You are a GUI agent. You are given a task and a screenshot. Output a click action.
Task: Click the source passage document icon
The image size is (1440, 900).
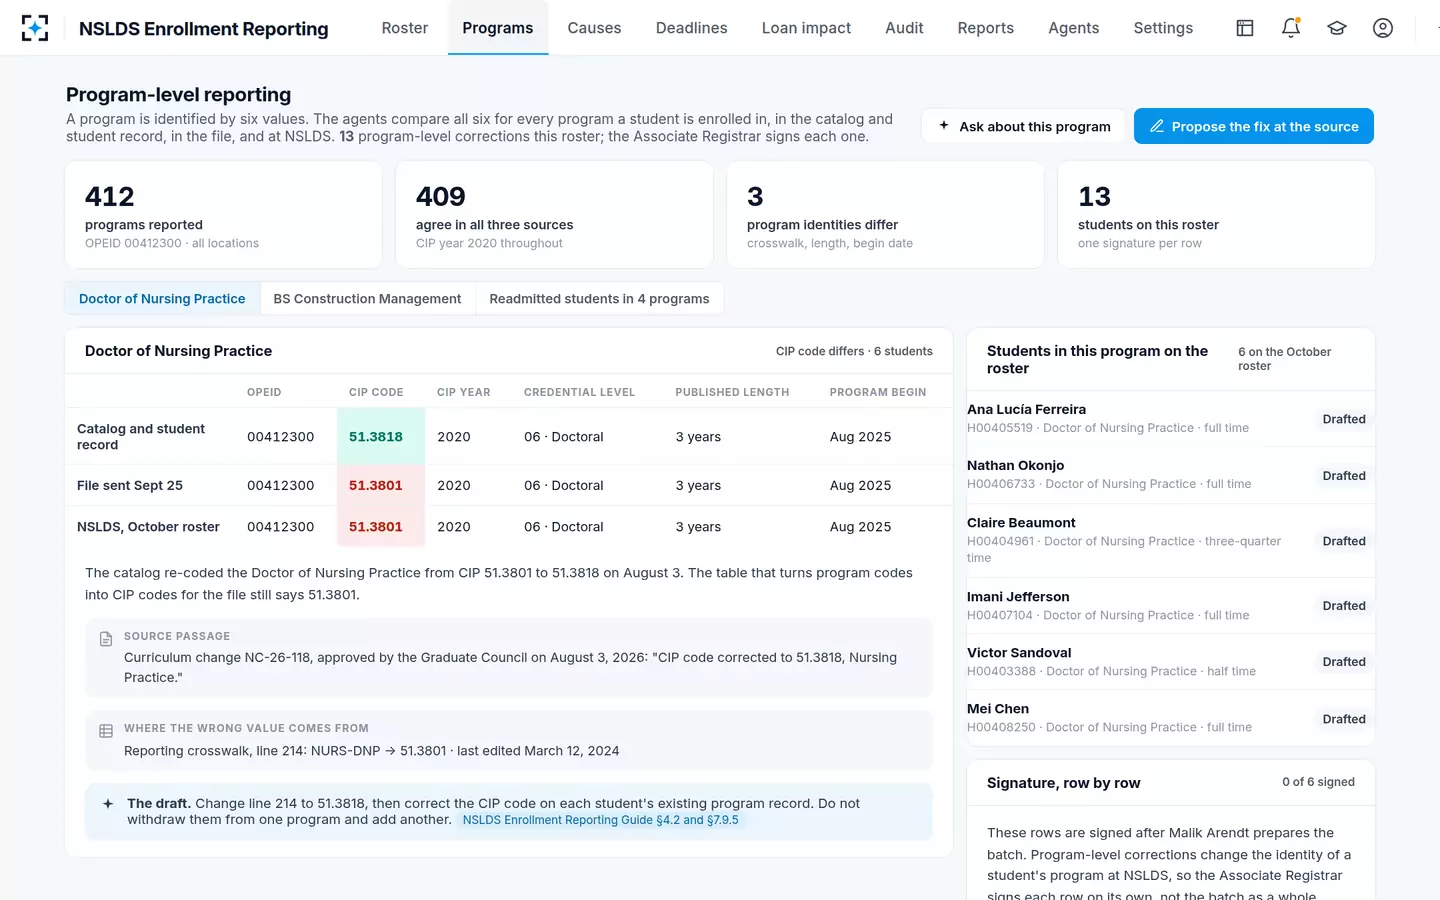[x=106, y=639]
